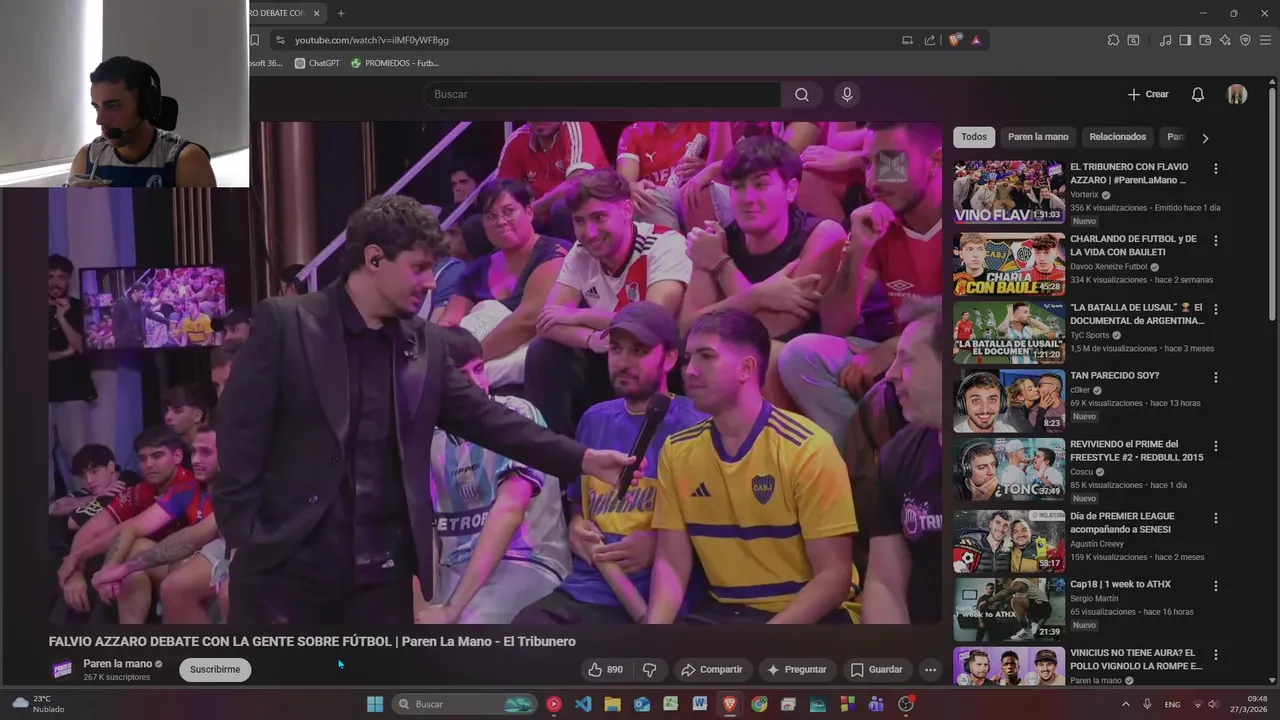Click the Vorterix channel name
The height and width of the screenshot is (720, 1280).
(1084, 195)
